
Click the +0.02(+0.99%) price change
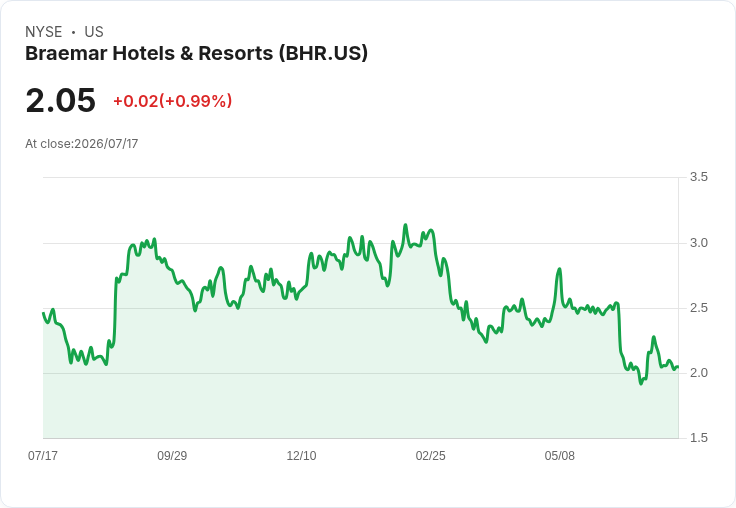173,101
